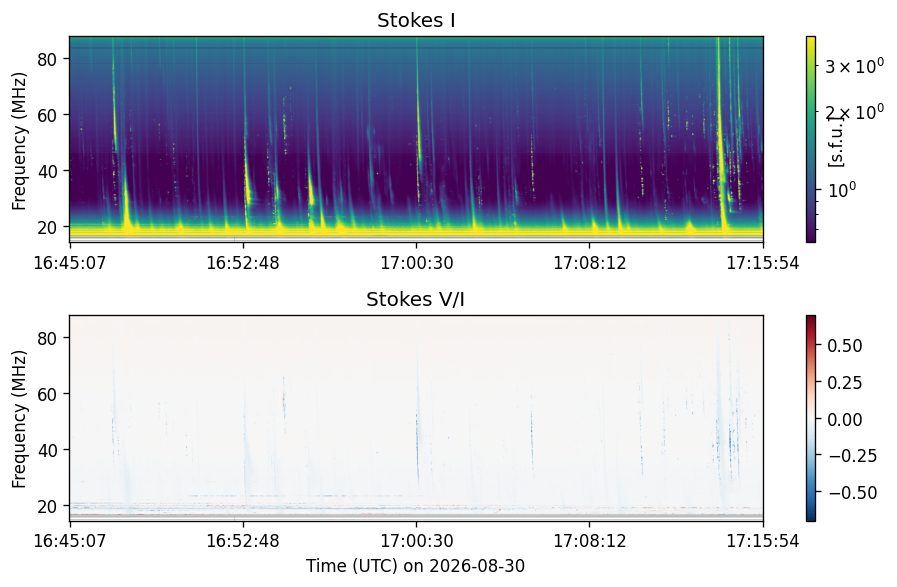Select the 17:00:30 tick on upper plot
The width and height of the screenshot is (897, 587).
[416, 263]
